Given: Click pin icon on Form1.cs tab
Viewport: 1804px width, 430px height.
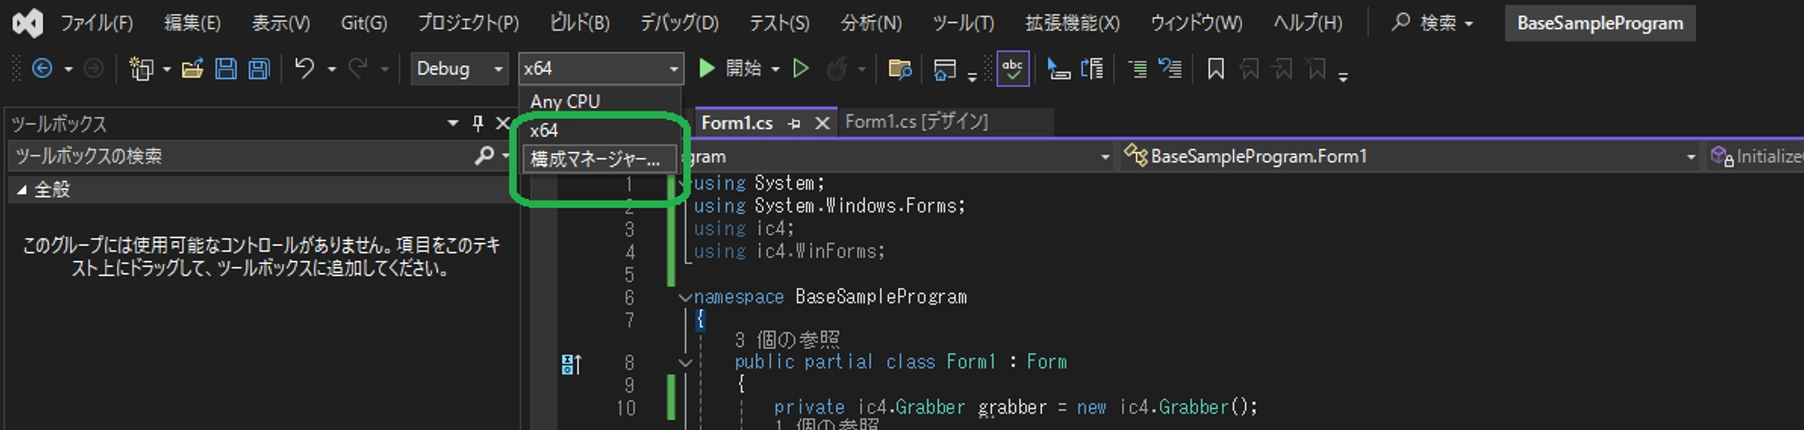Looking at the screenshot, I should [x=794, y=123].
